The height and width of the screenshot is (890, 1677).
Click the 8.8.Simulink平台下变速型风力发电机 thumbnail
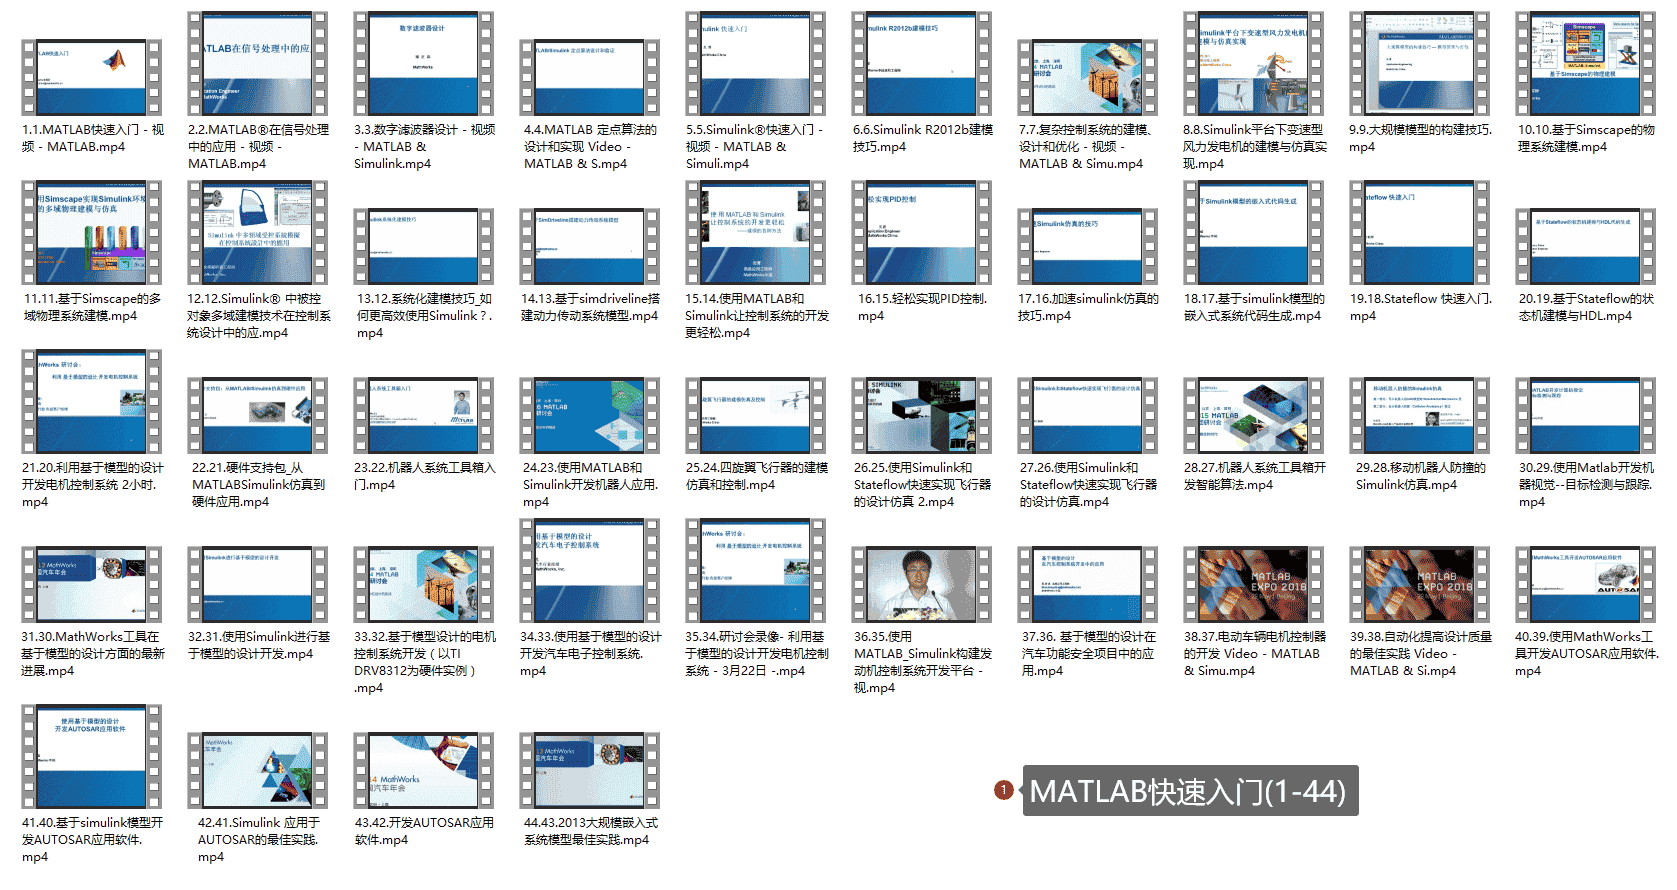tap(1253, 63)
